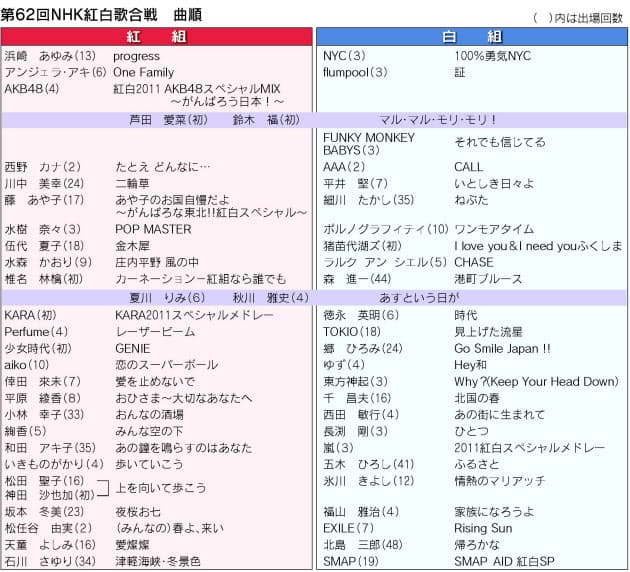The height and width of the screenshot is (572, 630).
Task: Select the song One Family
Action: point(143,72)
